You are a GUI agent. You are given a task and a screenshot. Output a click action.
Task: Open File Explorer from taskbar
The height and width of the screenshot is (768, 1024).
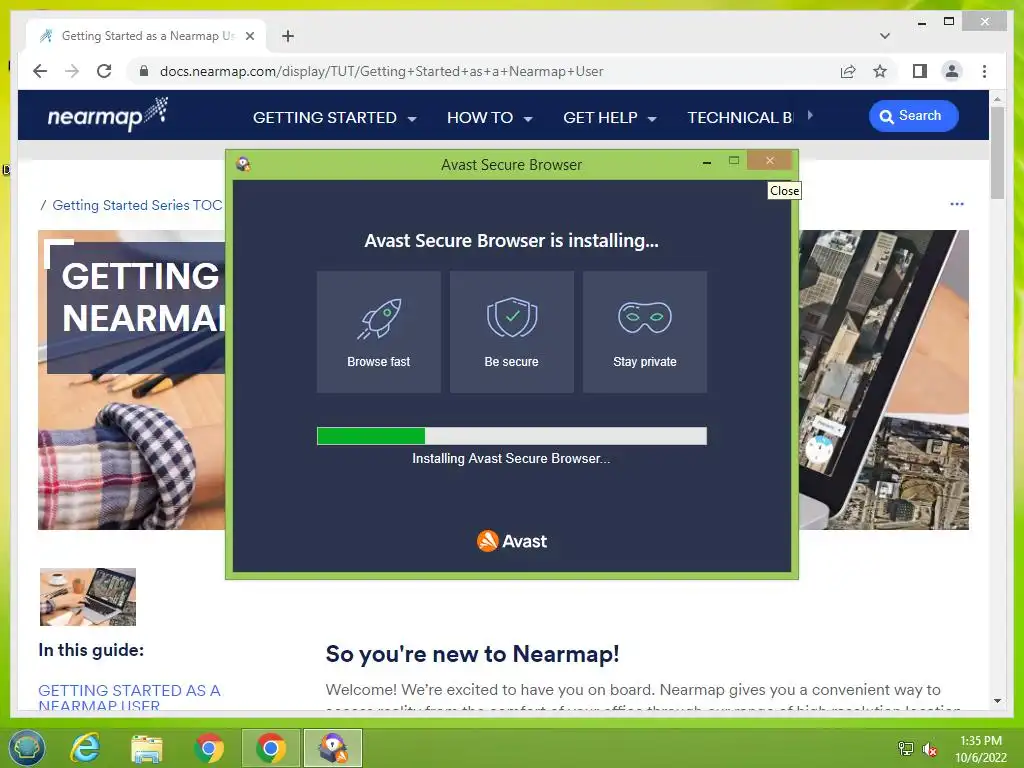point(147,748)
